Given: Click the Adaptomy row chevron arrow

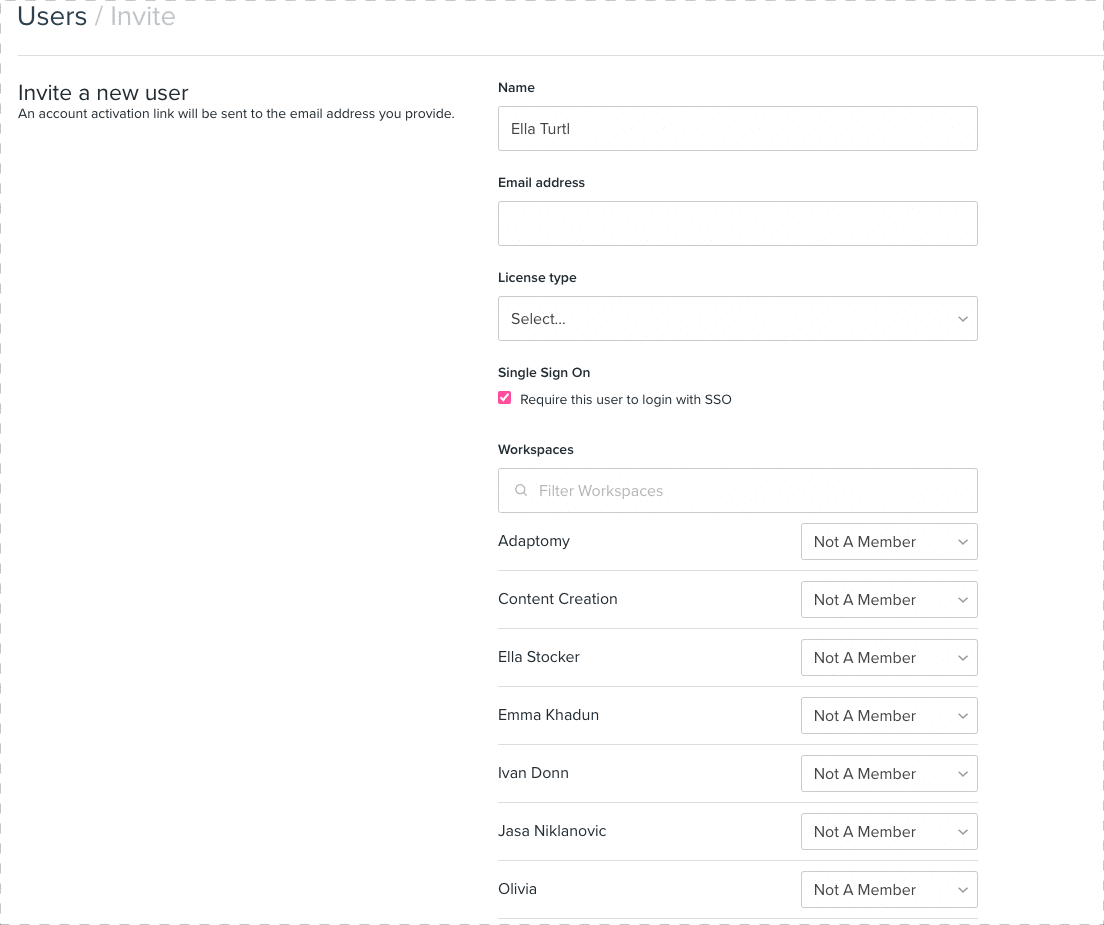Looking at the screenshot, I should pyautogui.click(x=962, y=542).
